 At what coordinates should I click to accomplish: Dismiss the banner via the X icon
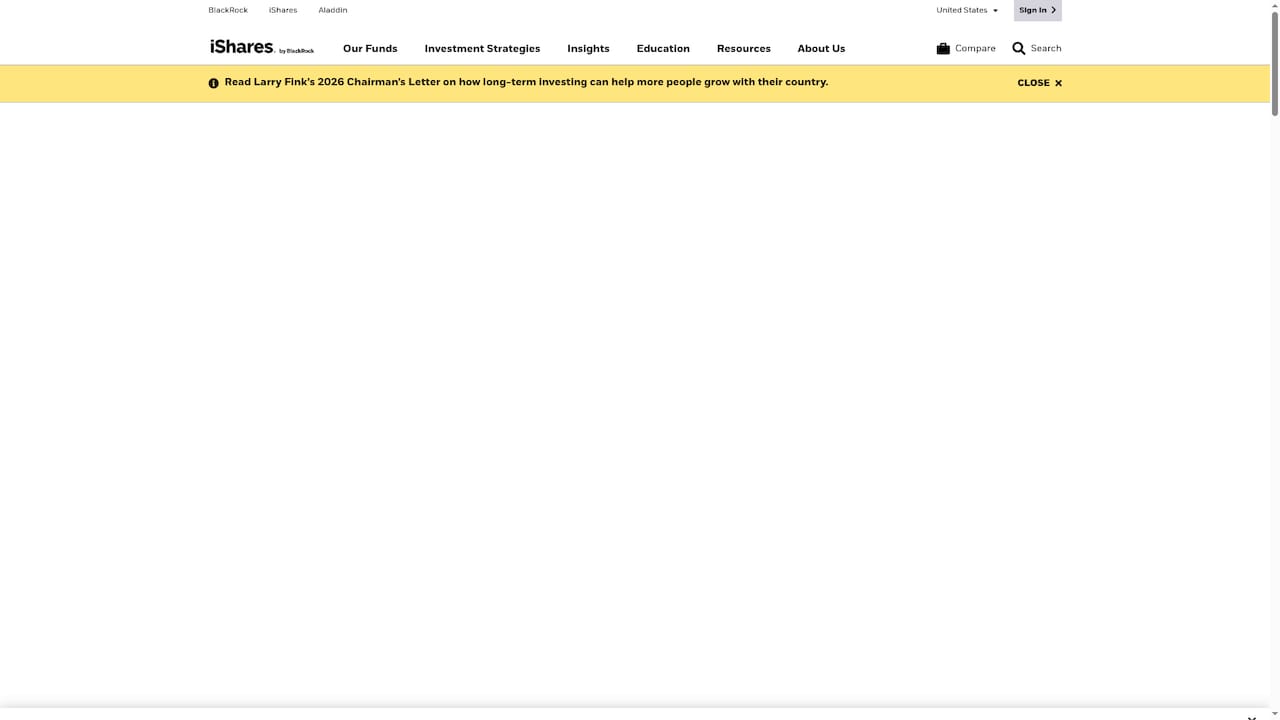(1059, 83)
